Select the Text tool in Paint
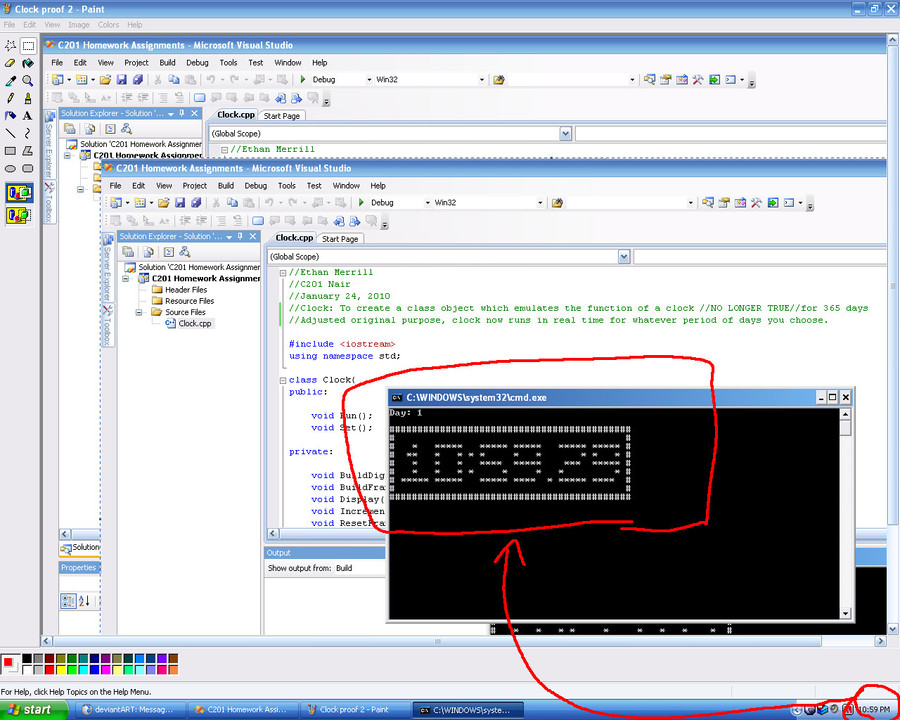Viewport: 900px width, 720px height. (x=28, y=116)
